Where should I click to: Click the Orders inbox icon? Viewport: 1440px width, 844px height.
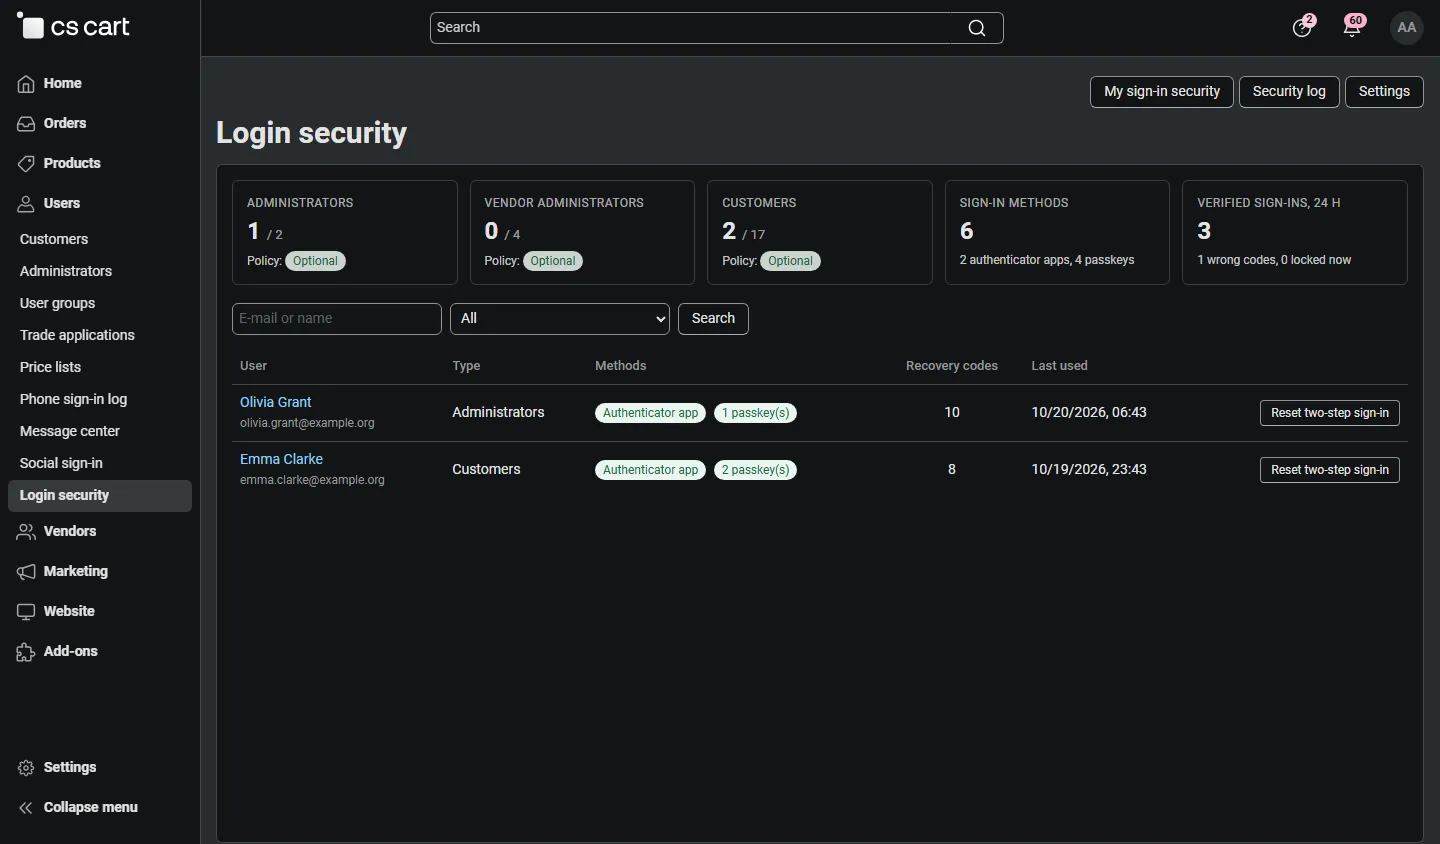26,124
